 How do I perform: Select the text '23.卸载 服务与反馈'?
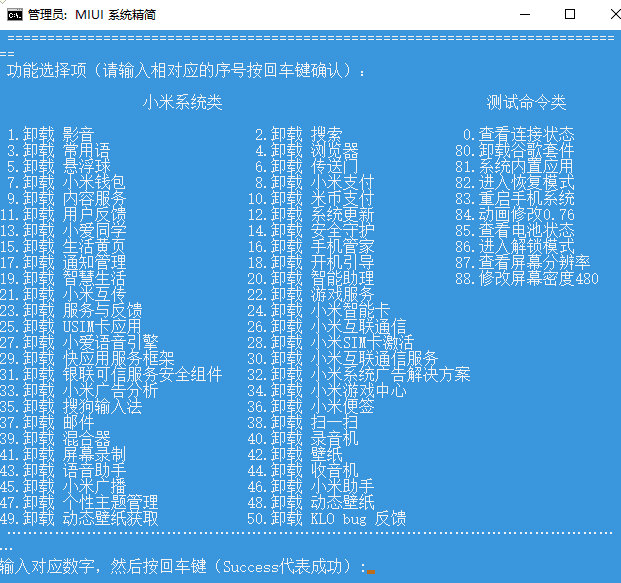pyautogui.click(x=71, y=311)
